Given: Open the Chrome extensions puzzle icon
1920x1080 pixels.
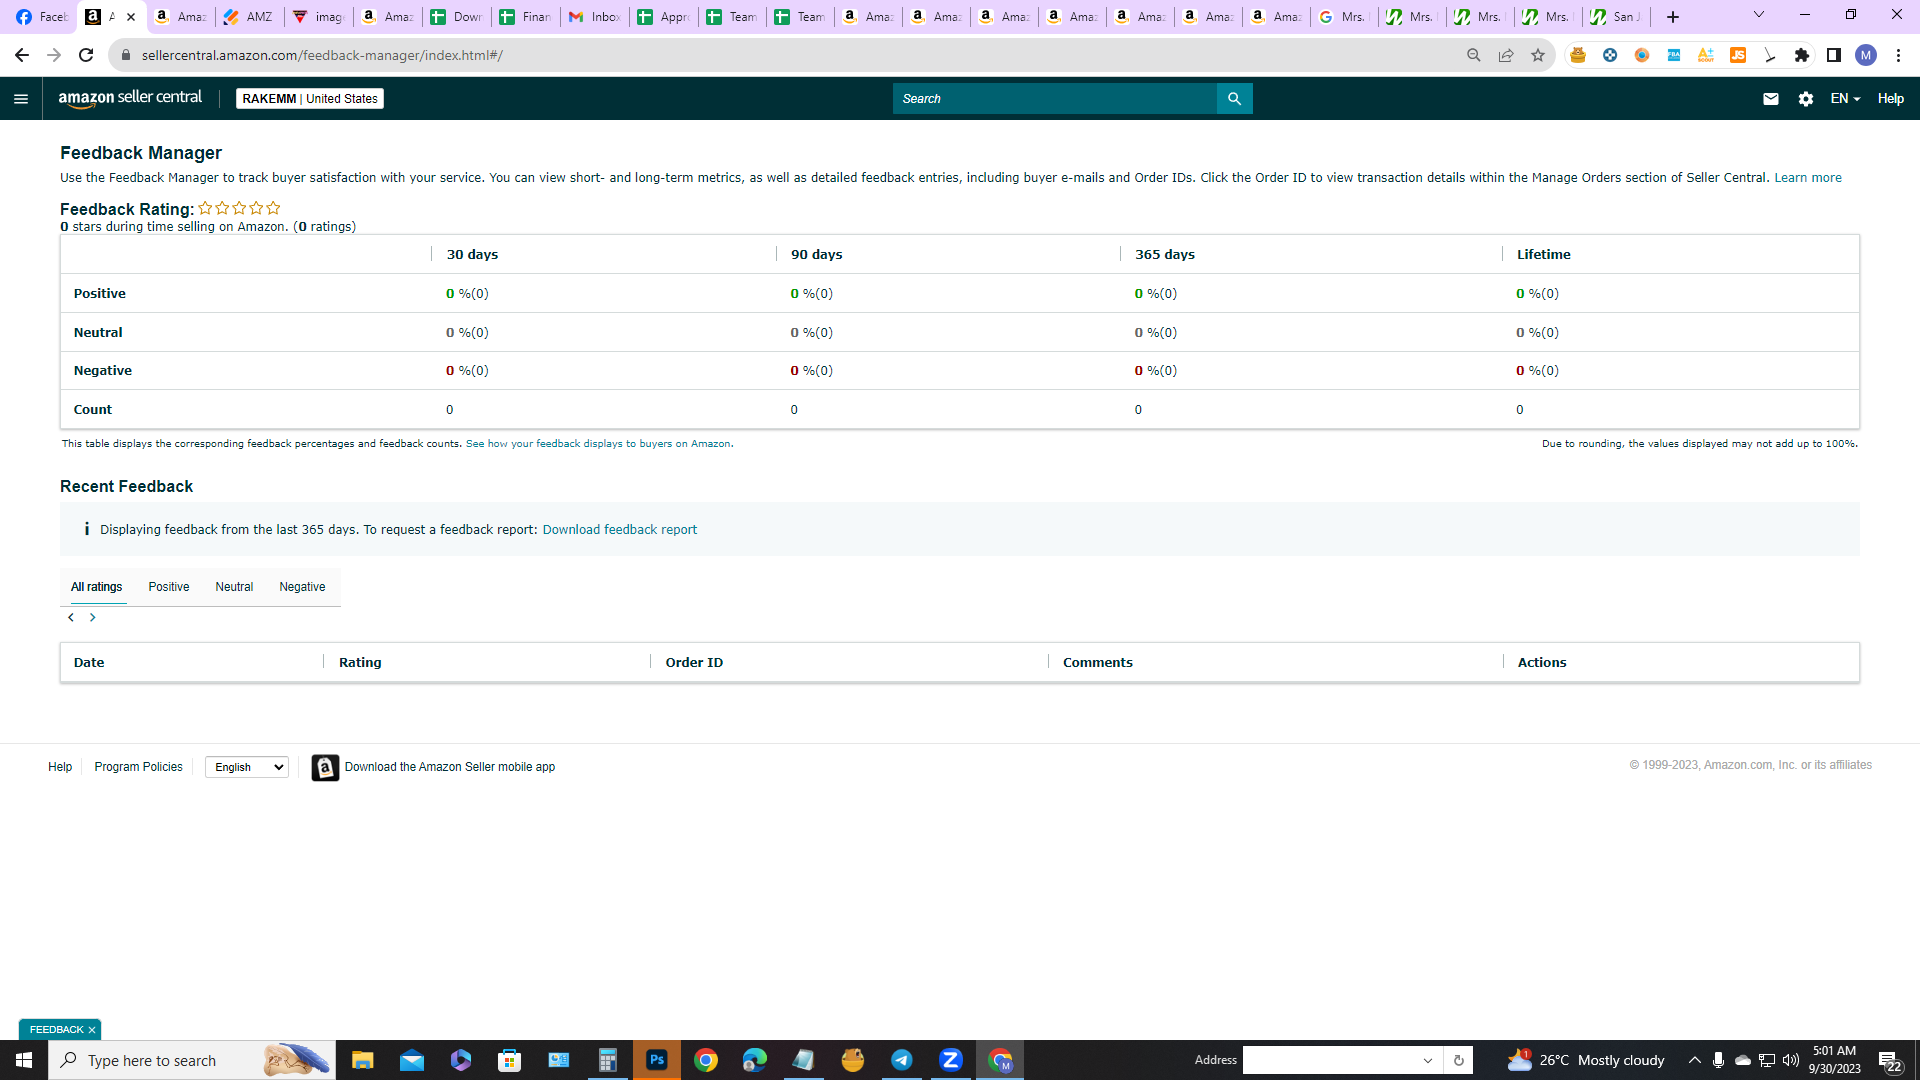Looking at the screenshot, I should pos(1802,55).
